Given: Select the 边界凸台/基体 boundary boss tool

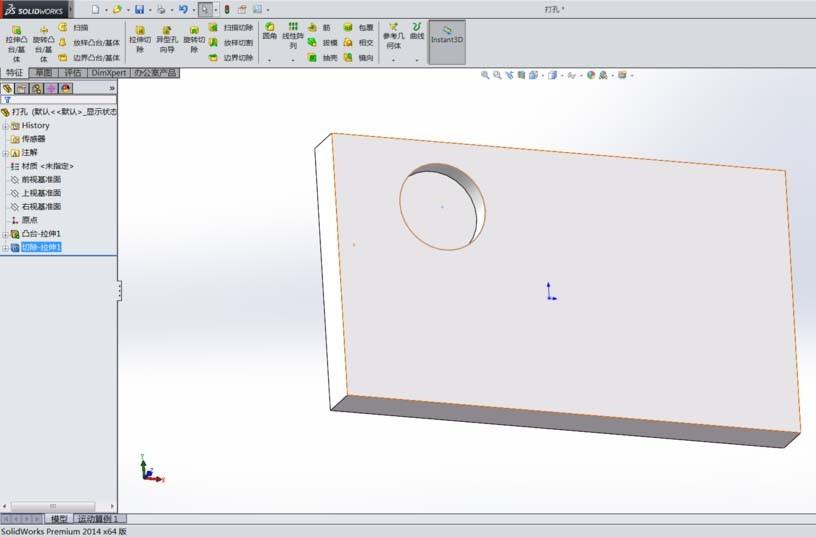Looking at the screenshot, I should [x=89, y=57].
